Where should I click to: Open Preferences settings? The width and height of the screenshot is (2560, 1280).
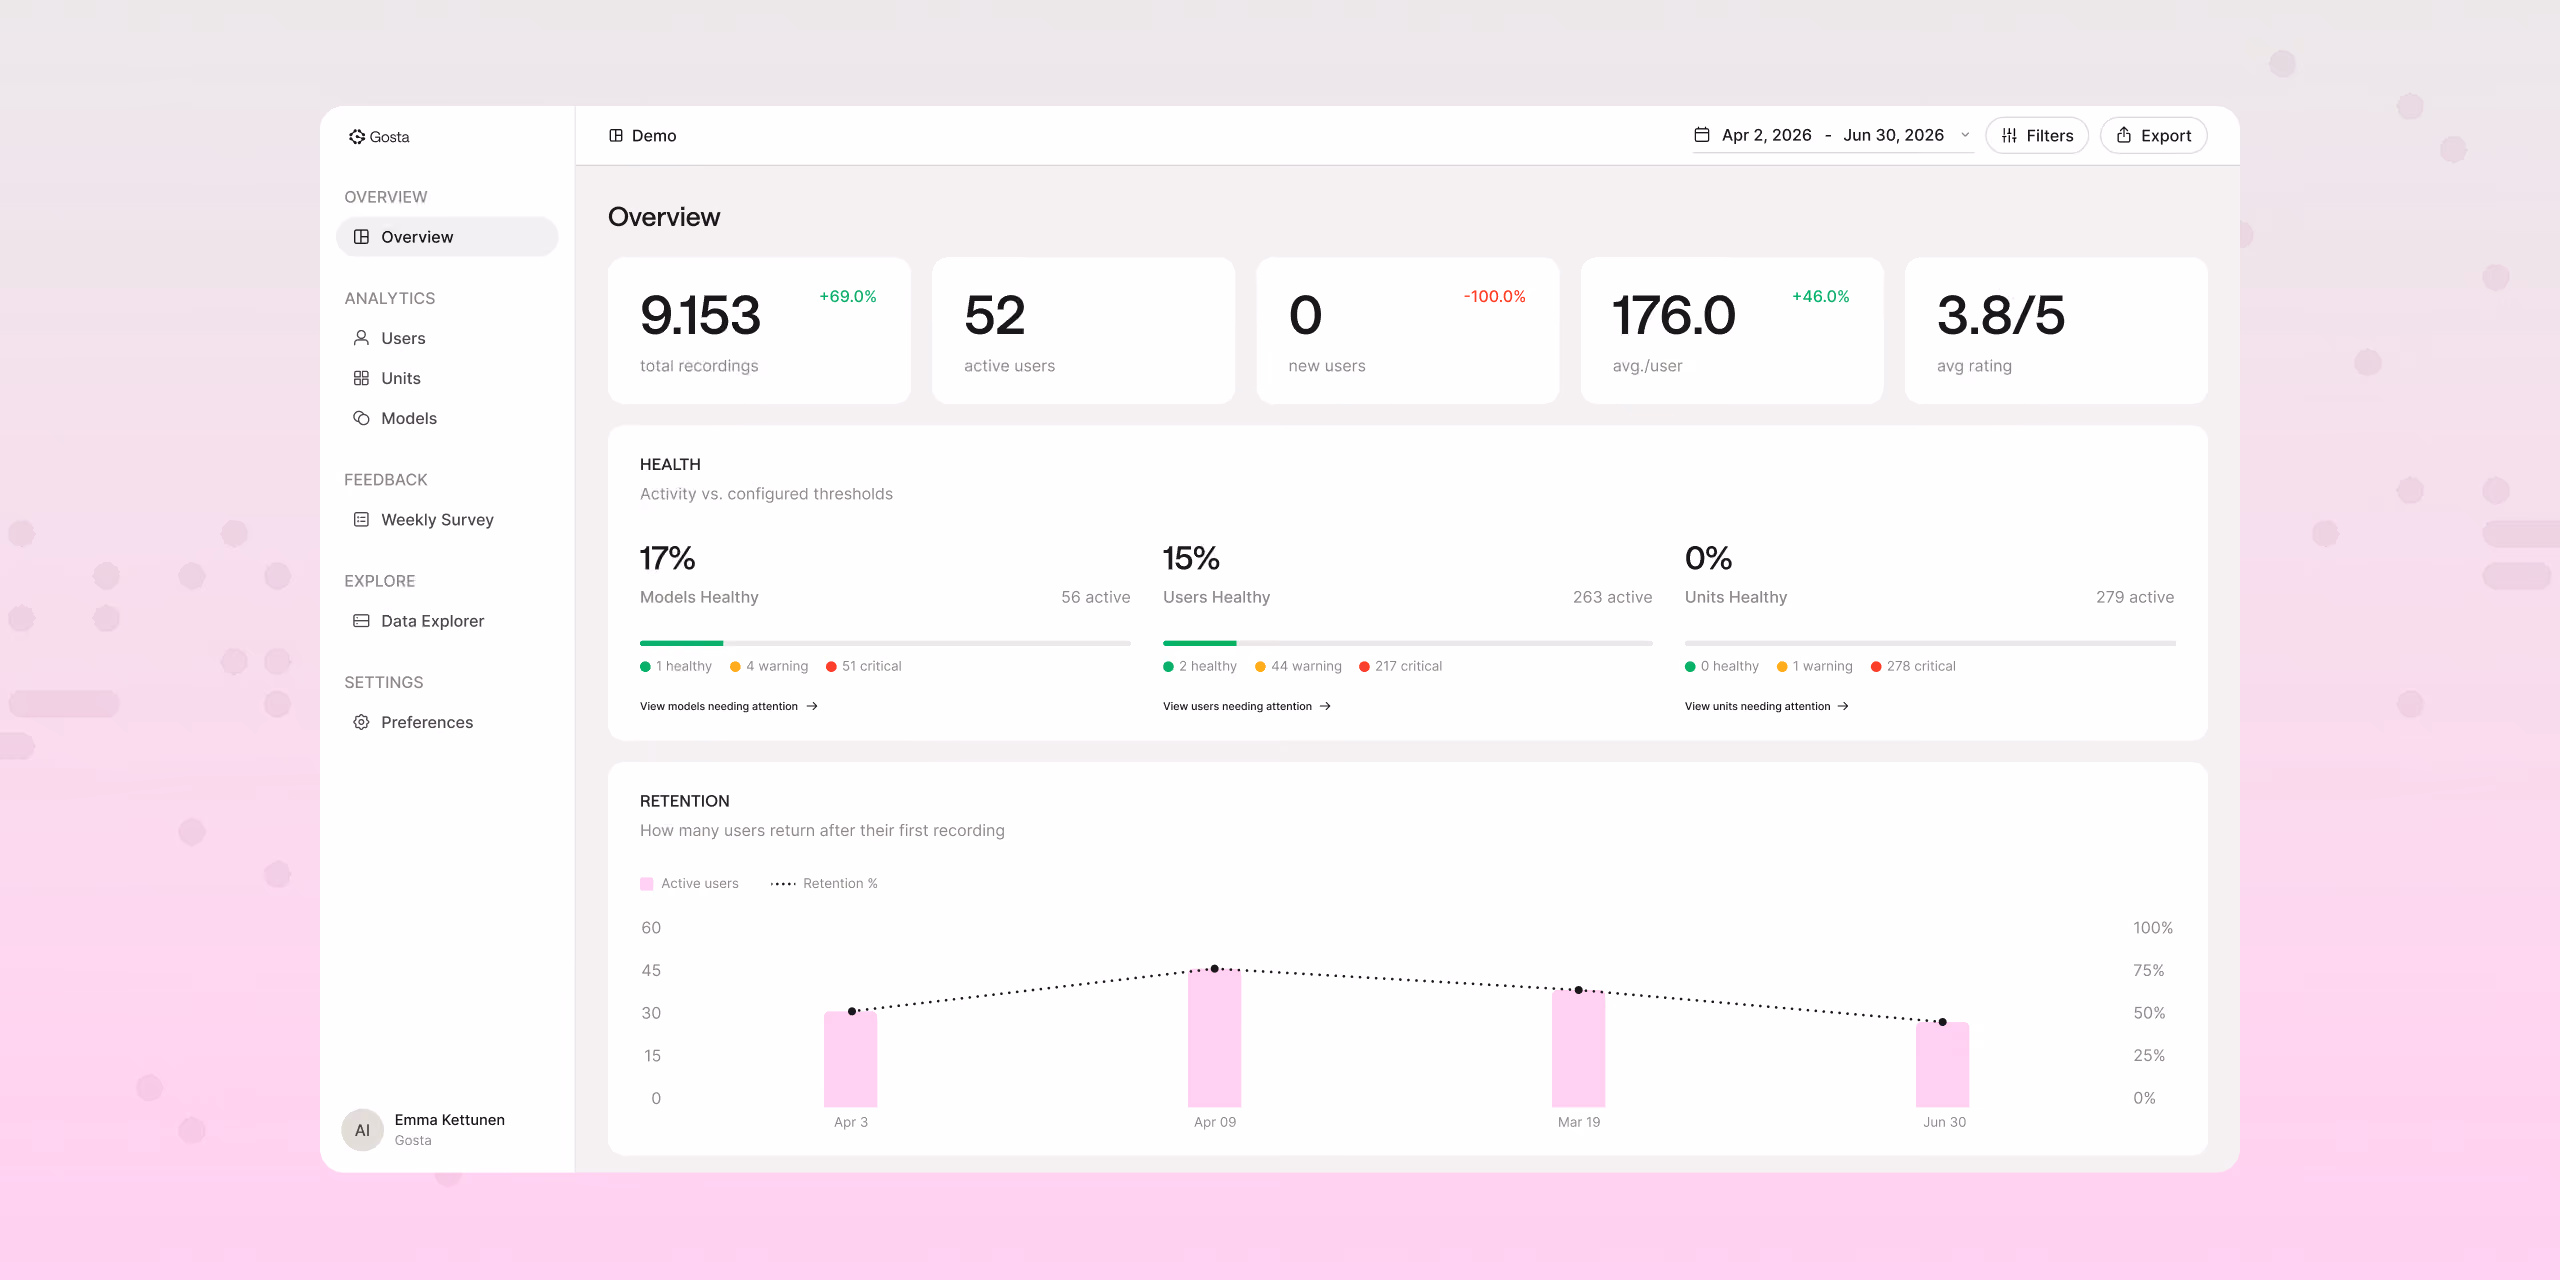pos(447,722)
